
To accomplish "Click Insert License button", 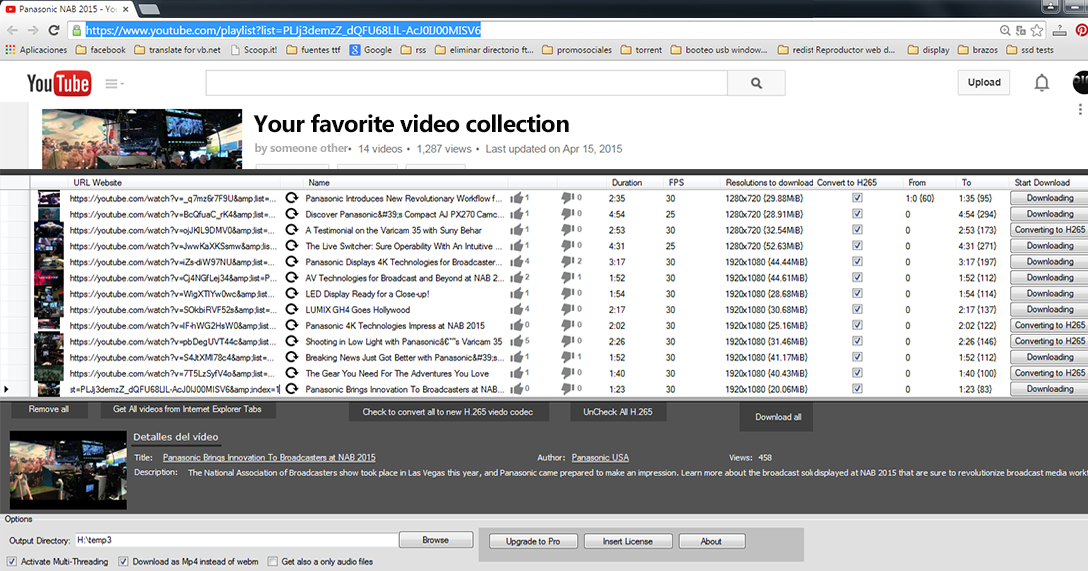I will point(627,541).
